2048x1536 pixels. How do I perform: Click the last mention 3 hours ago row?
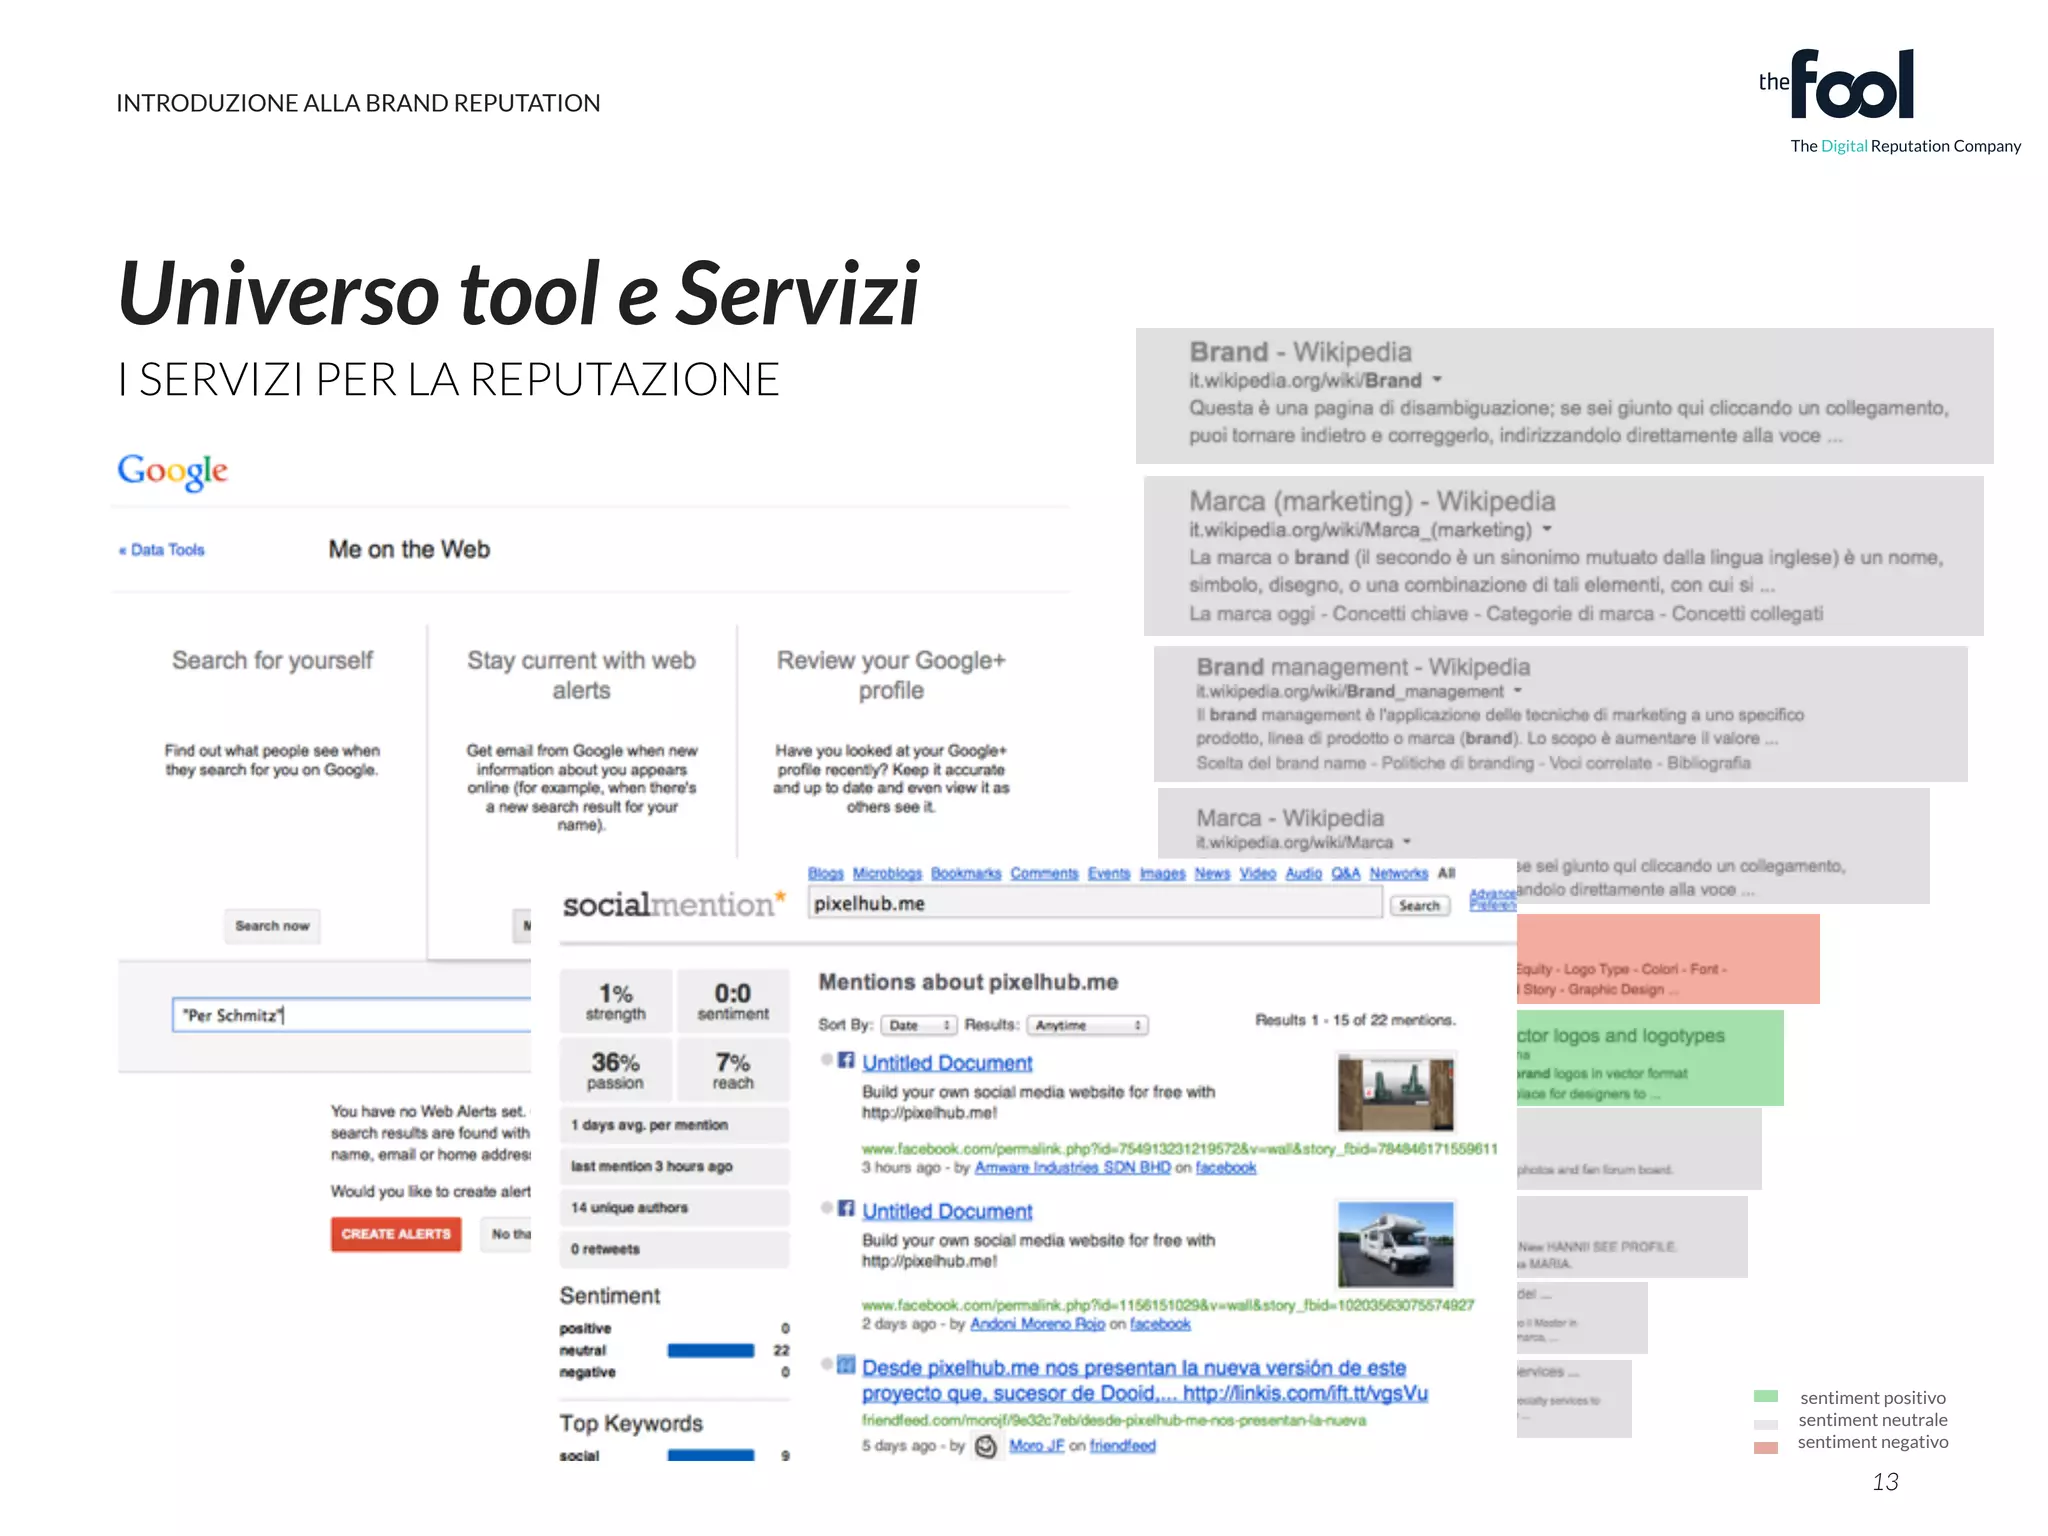tap(674, 1166)
